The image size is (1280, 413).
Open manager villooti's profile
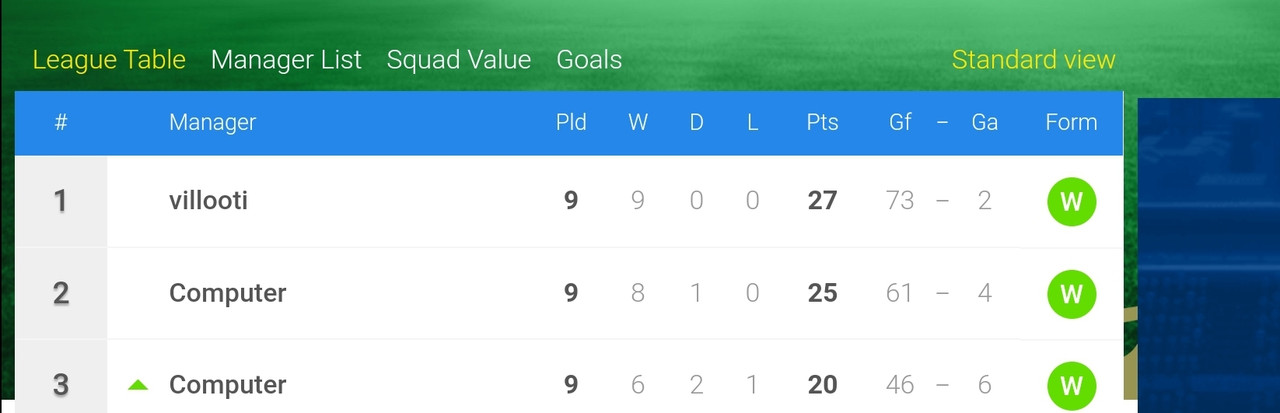click(x=208, y=201)
